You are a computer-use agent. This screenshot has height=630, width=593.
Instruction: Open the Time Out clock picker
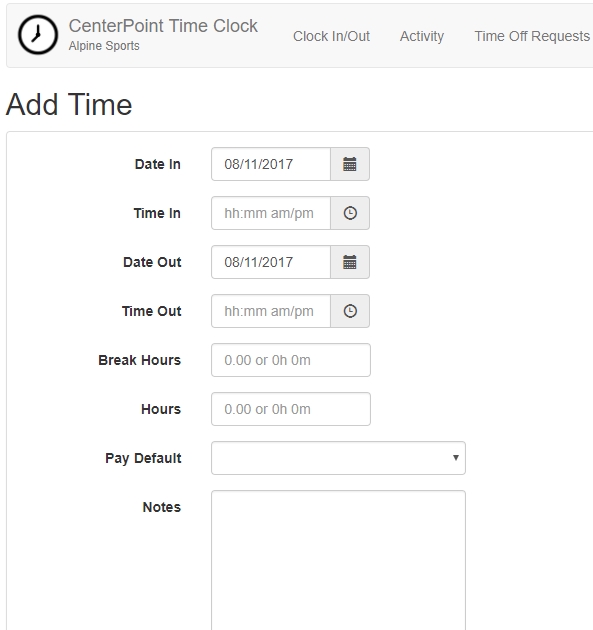pos(350,311)
